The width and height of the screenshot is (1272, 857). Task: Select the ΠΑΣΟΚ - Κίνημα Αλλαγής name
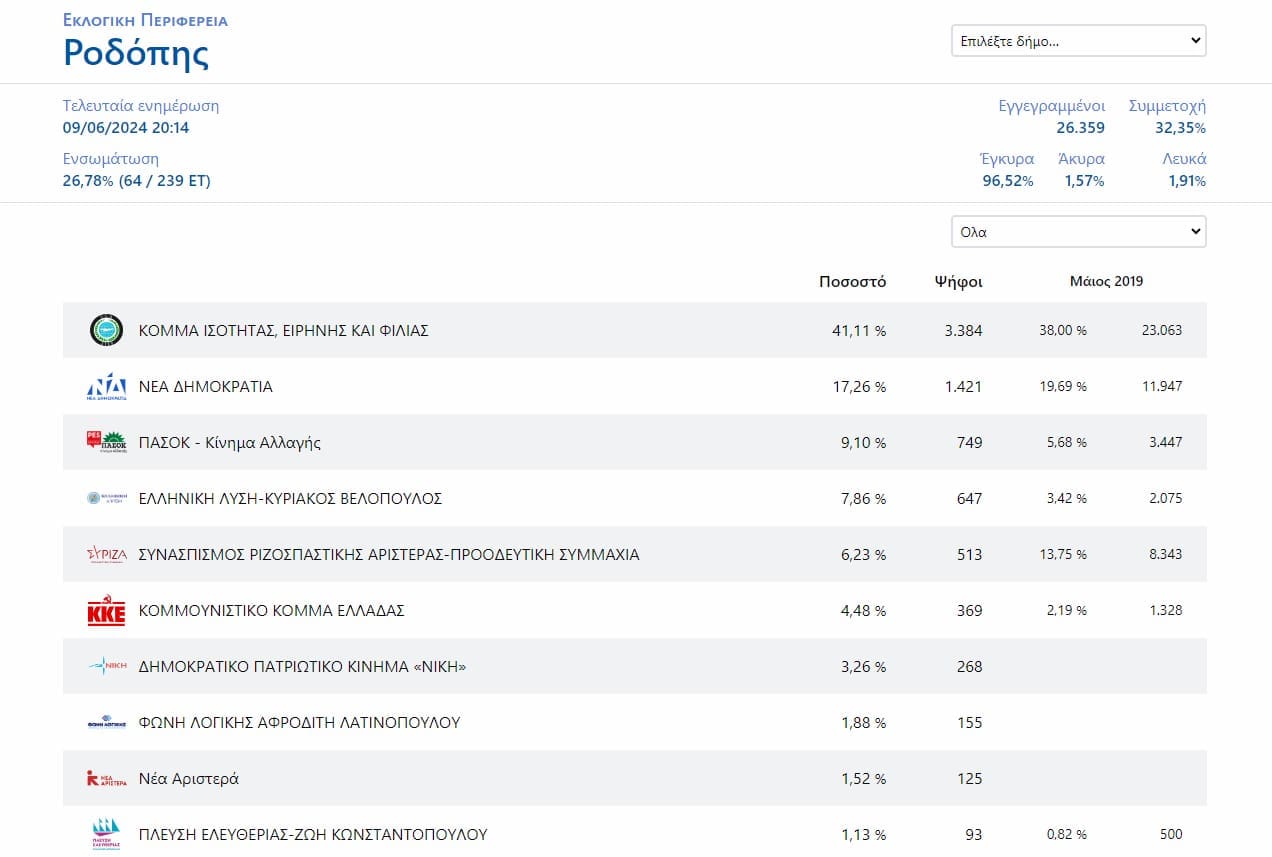point(230,442)
